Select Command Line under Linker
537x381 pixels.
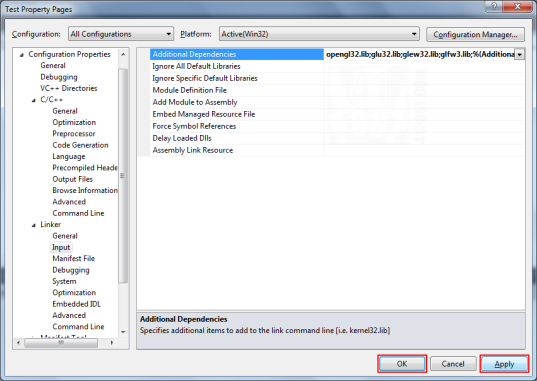click(78, 327)
